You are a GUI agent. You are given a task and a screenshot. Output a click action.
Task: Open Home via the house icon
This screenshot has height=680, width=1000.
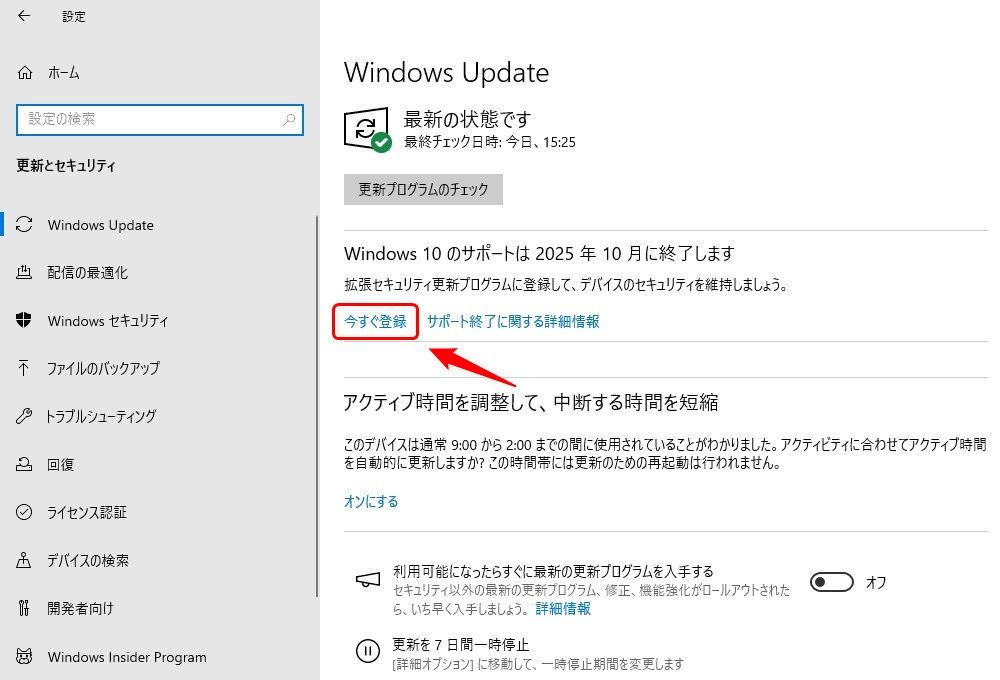(25, 73)
